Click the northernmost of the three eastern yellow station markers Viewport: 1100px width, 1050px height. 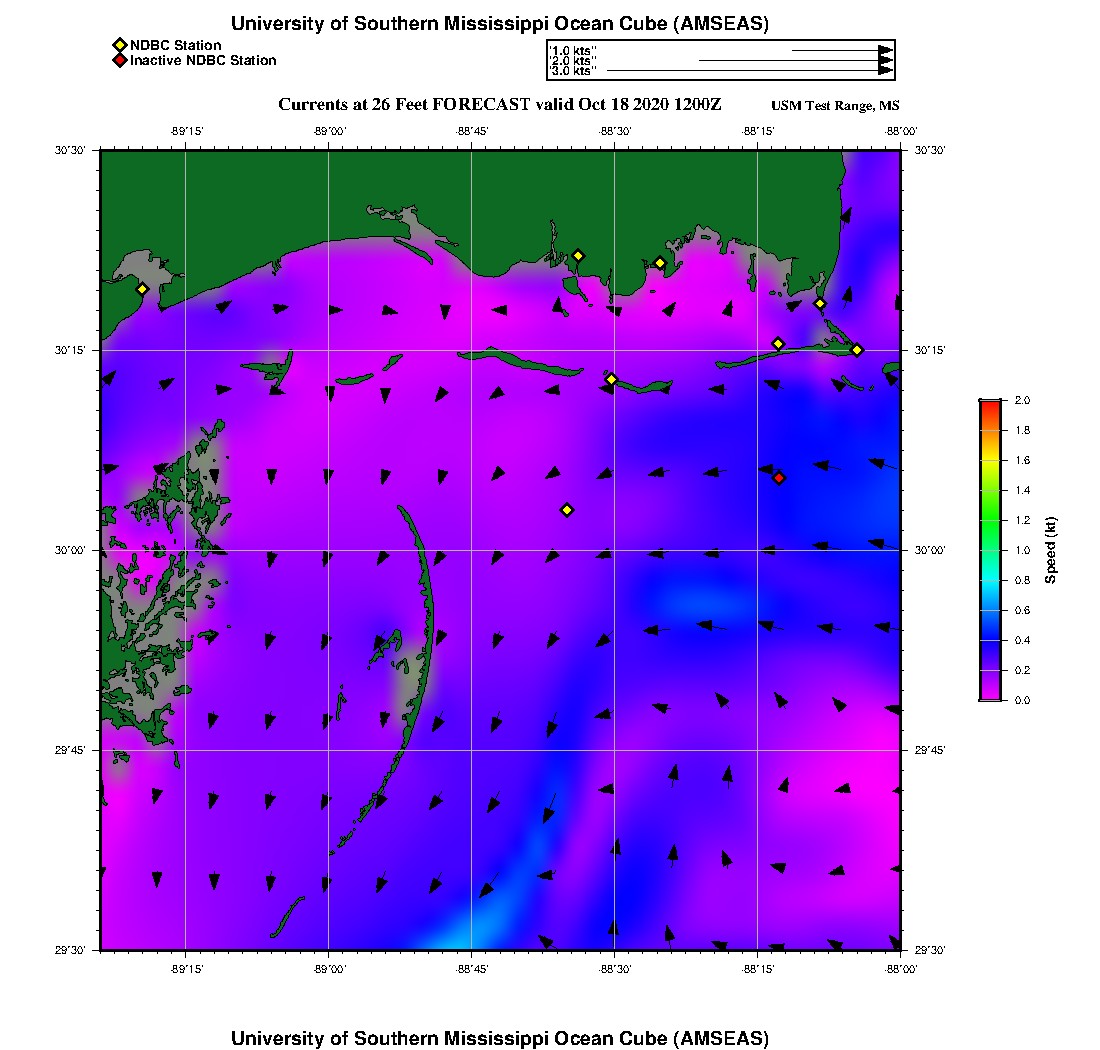click(819, 304)
